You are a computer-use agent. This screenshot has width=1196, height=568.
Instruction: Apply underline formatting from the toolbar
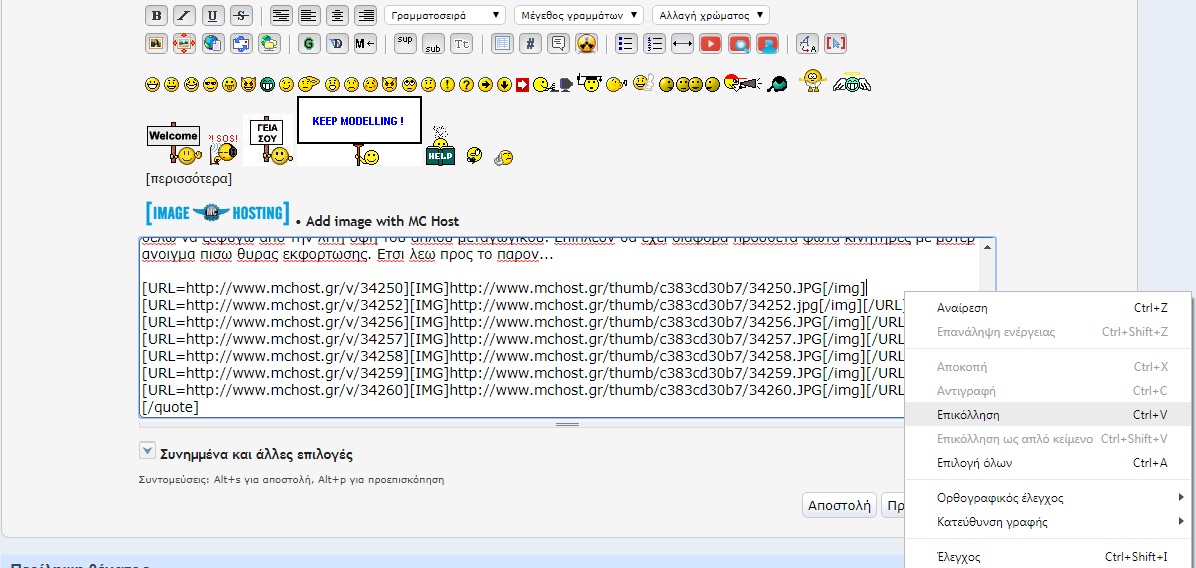(212, 15)
